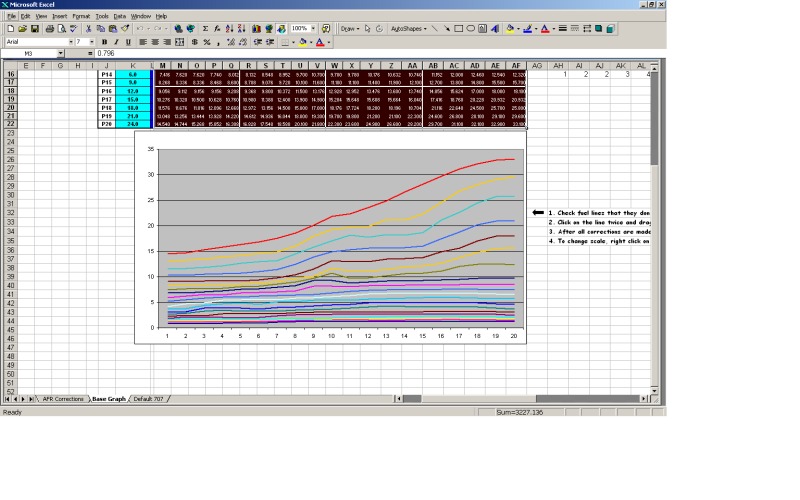This screenshot has width=800, height=500.
Task: Expand the Name Box dropdown
Action: 61,53
